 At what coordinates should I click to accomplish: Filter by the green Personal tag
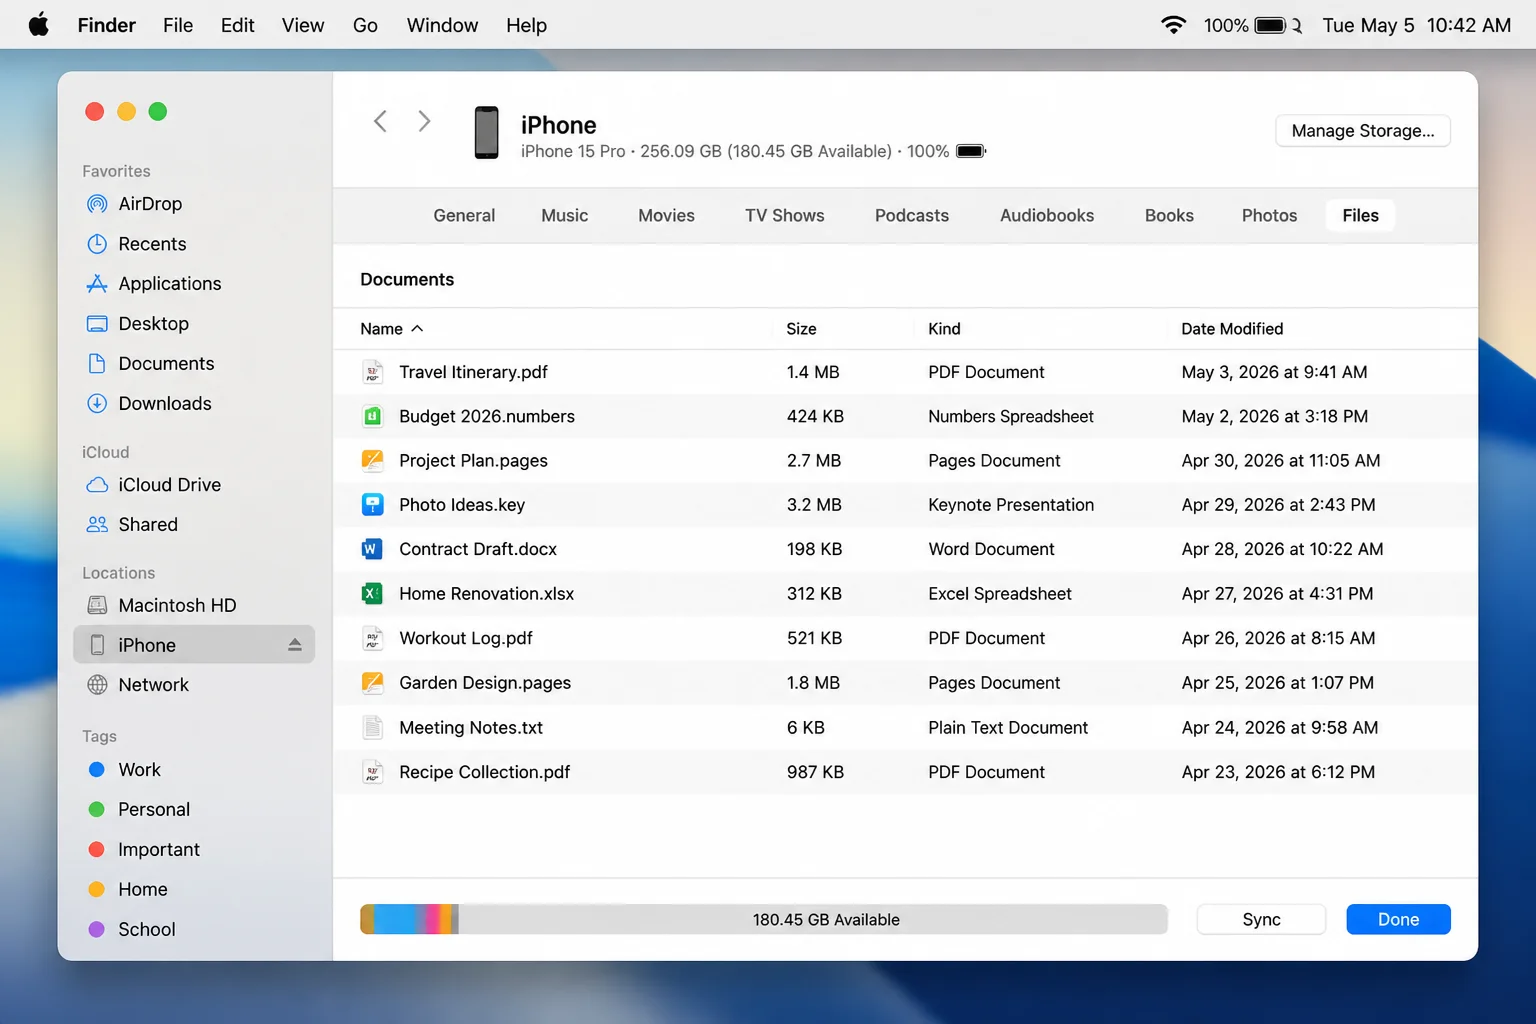click(97, 810)
